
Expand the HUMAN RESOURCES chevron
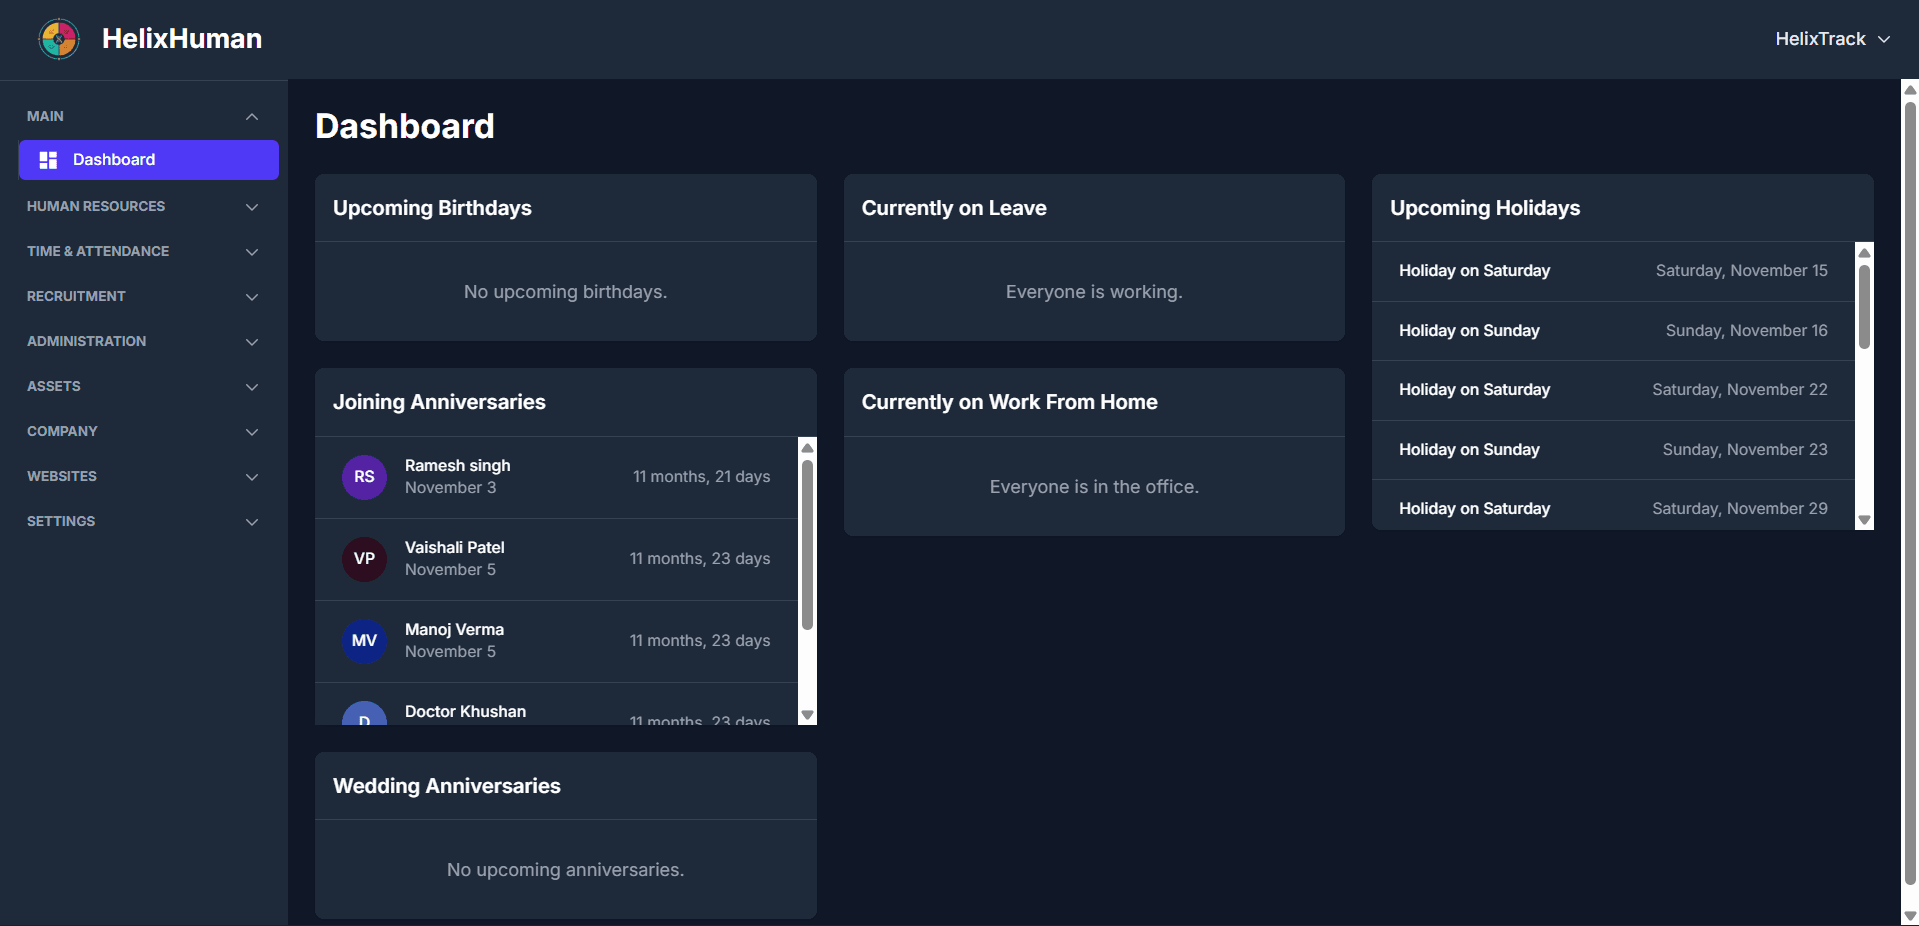pyautogui.click(x=252, y=207)
